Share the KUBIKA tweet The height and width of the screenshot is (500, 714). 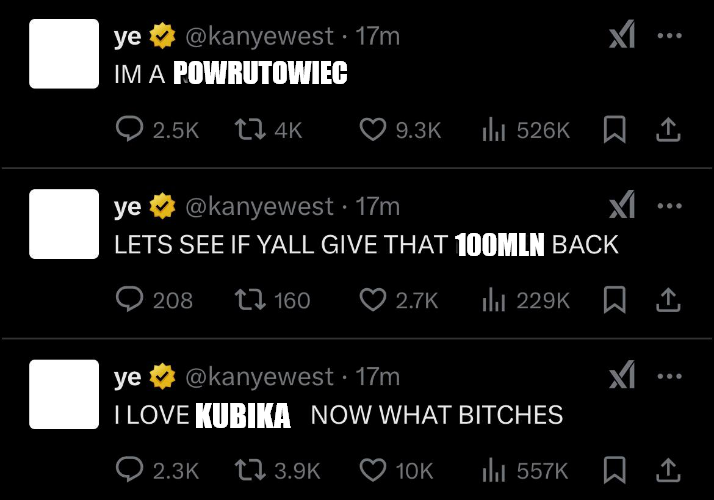(669, 469)
